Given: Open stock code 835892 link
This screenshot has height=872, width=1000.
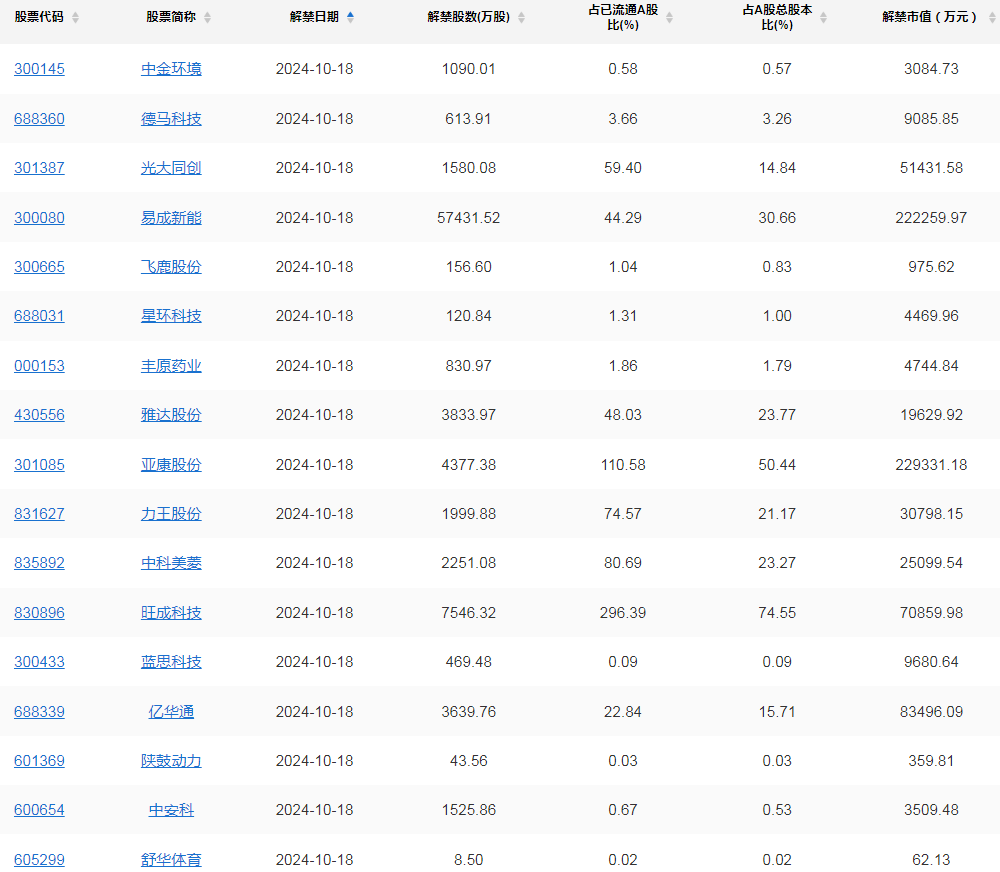Looking at the screenshot, I should (x=40, y=563).
